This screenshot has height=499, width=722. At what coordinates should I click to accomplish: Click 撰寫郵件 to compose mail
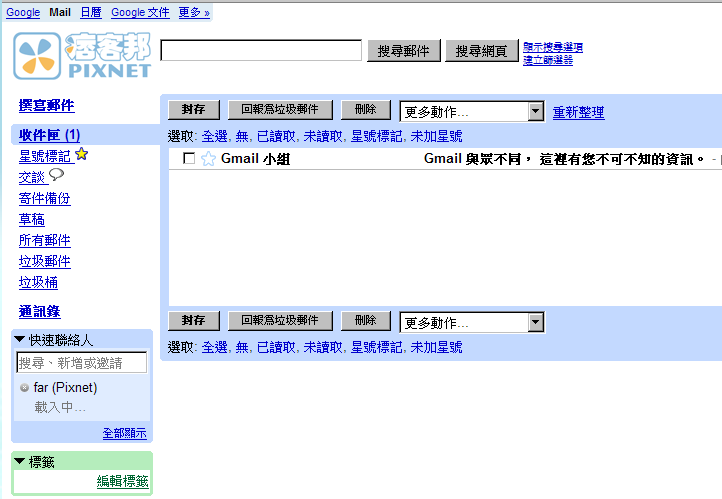click(47, 105)
